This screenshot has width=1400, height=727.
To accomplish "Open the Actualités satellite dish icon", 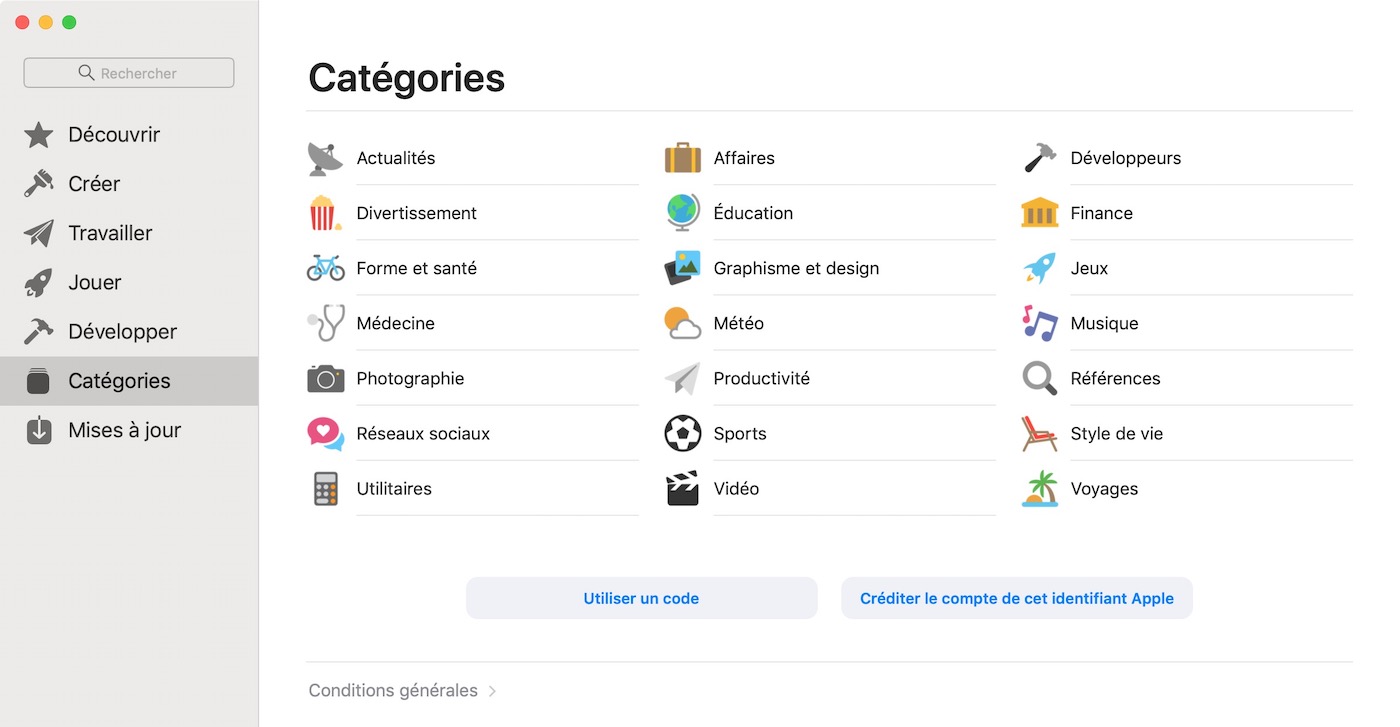I will pos(325,158).
